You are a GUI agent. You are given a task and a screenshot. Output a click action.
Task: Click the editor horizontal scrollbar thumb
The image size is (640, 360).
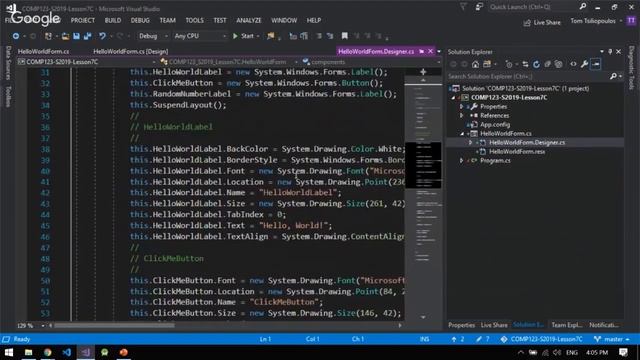coord(114,325)
